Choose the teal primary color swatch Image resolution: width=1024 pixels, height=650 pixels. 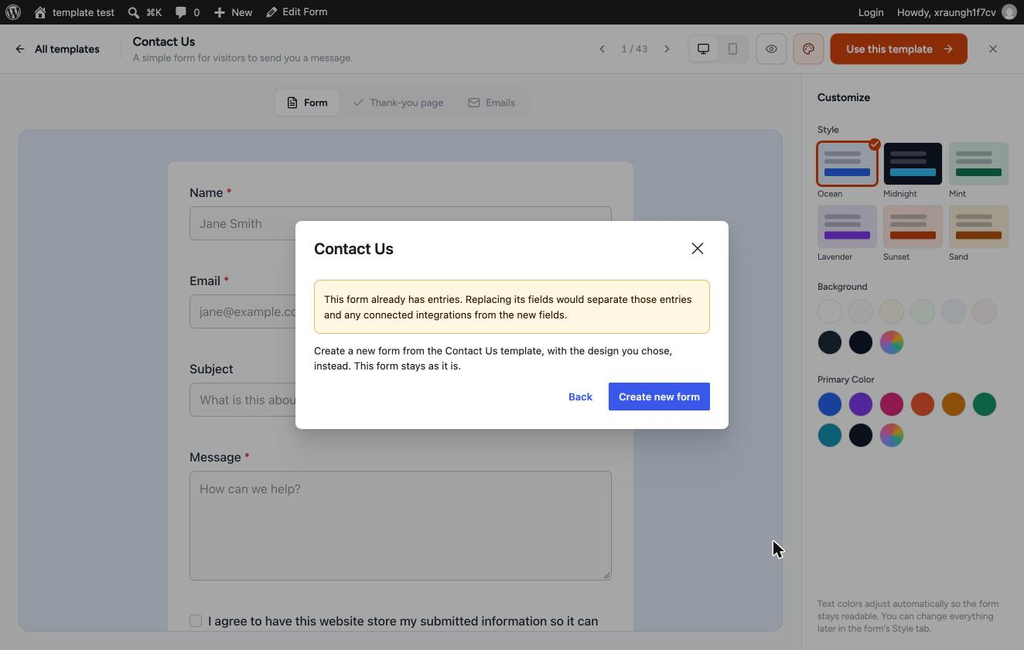(829, 435)
